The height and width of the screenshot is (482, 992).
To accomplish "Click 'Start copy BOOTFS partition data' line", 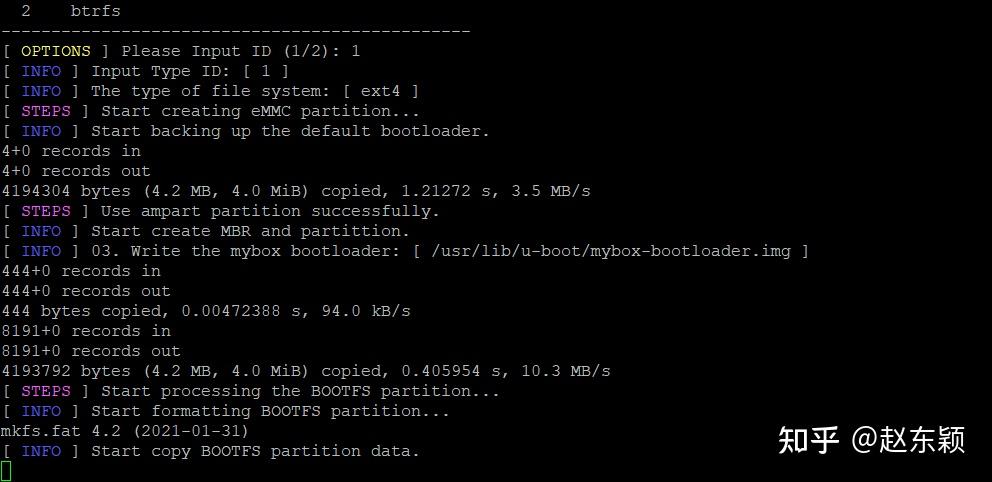I will click(211, 452).
